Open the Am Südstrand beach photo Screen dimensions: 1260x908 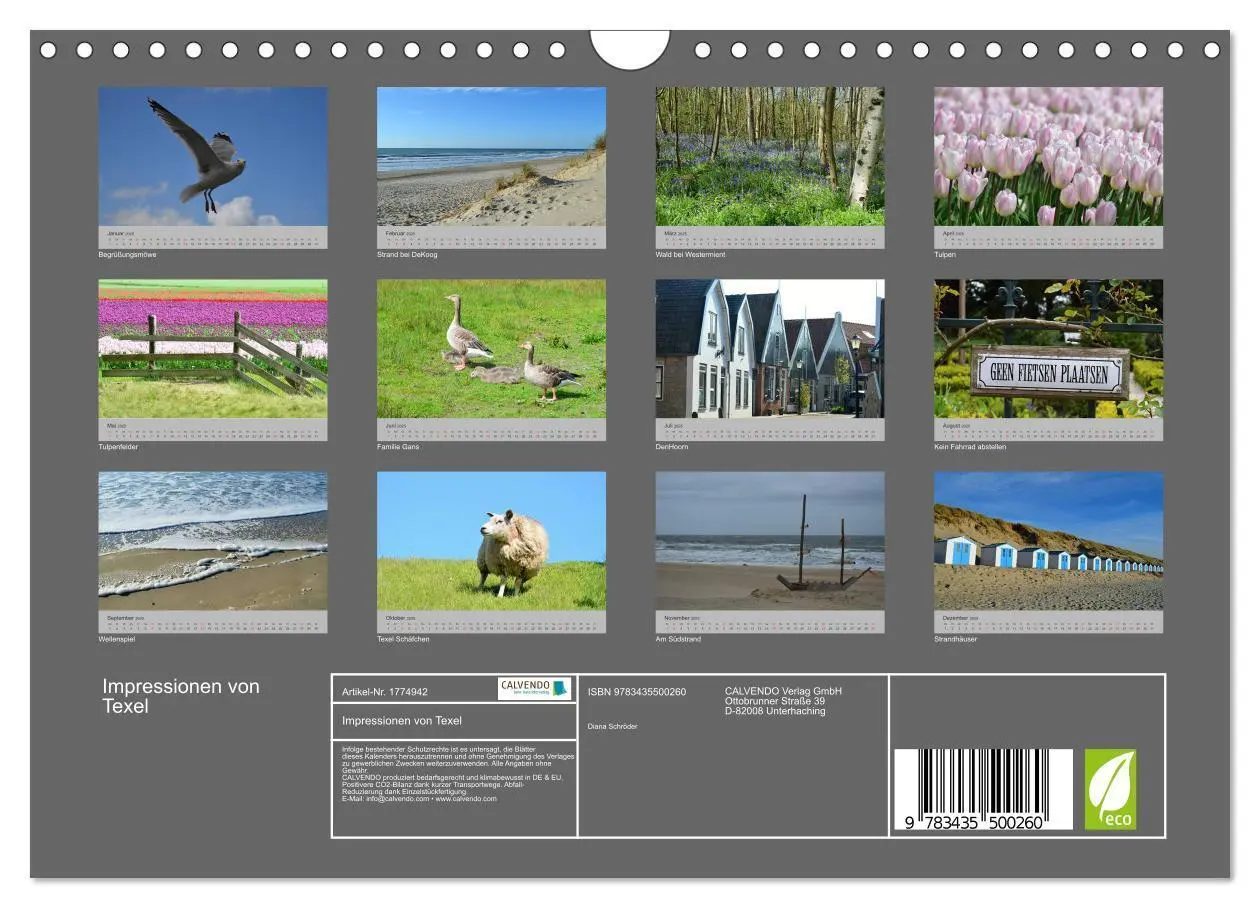click(x=770, y=541)
